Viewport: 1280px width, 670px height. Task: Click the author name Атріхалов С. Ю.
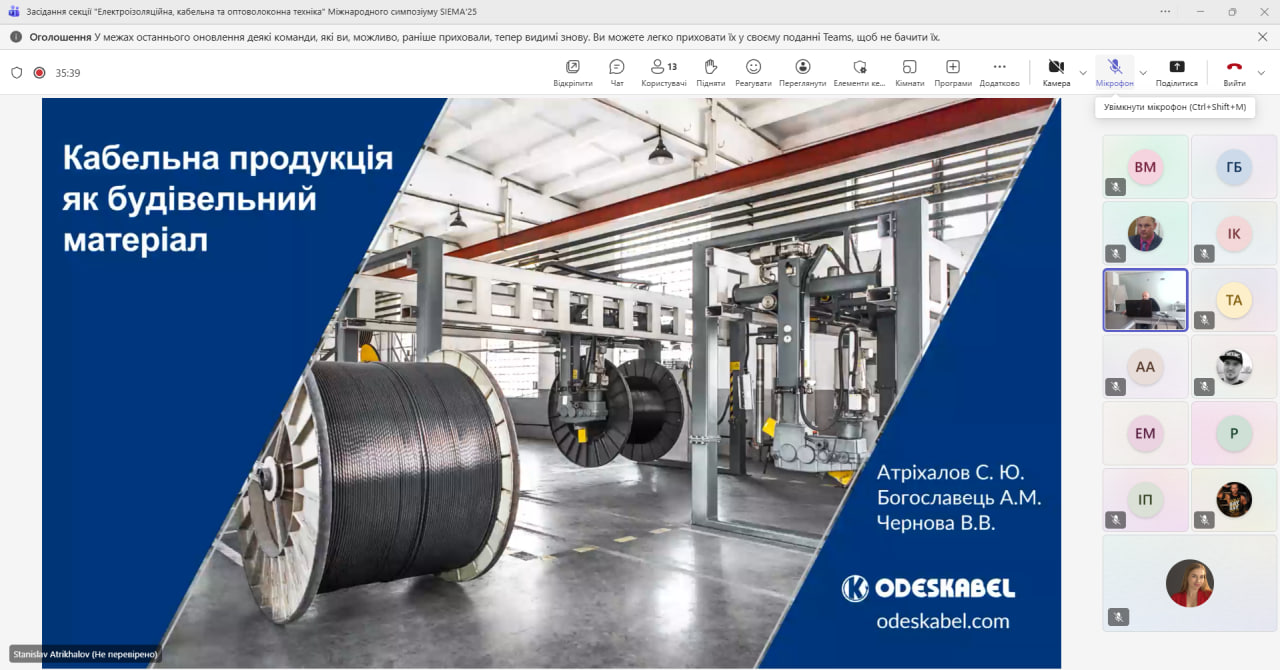[951, 472]
